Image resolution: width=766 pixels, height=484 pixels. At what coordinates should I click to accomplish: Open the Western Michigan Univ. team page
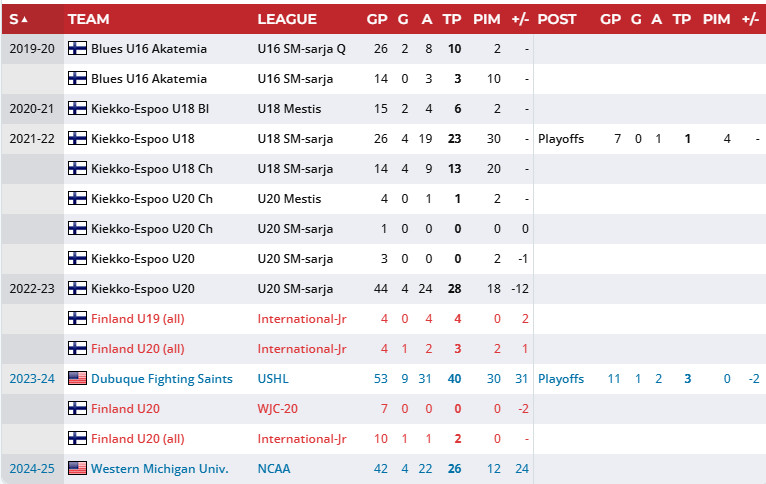coord(159,469)
